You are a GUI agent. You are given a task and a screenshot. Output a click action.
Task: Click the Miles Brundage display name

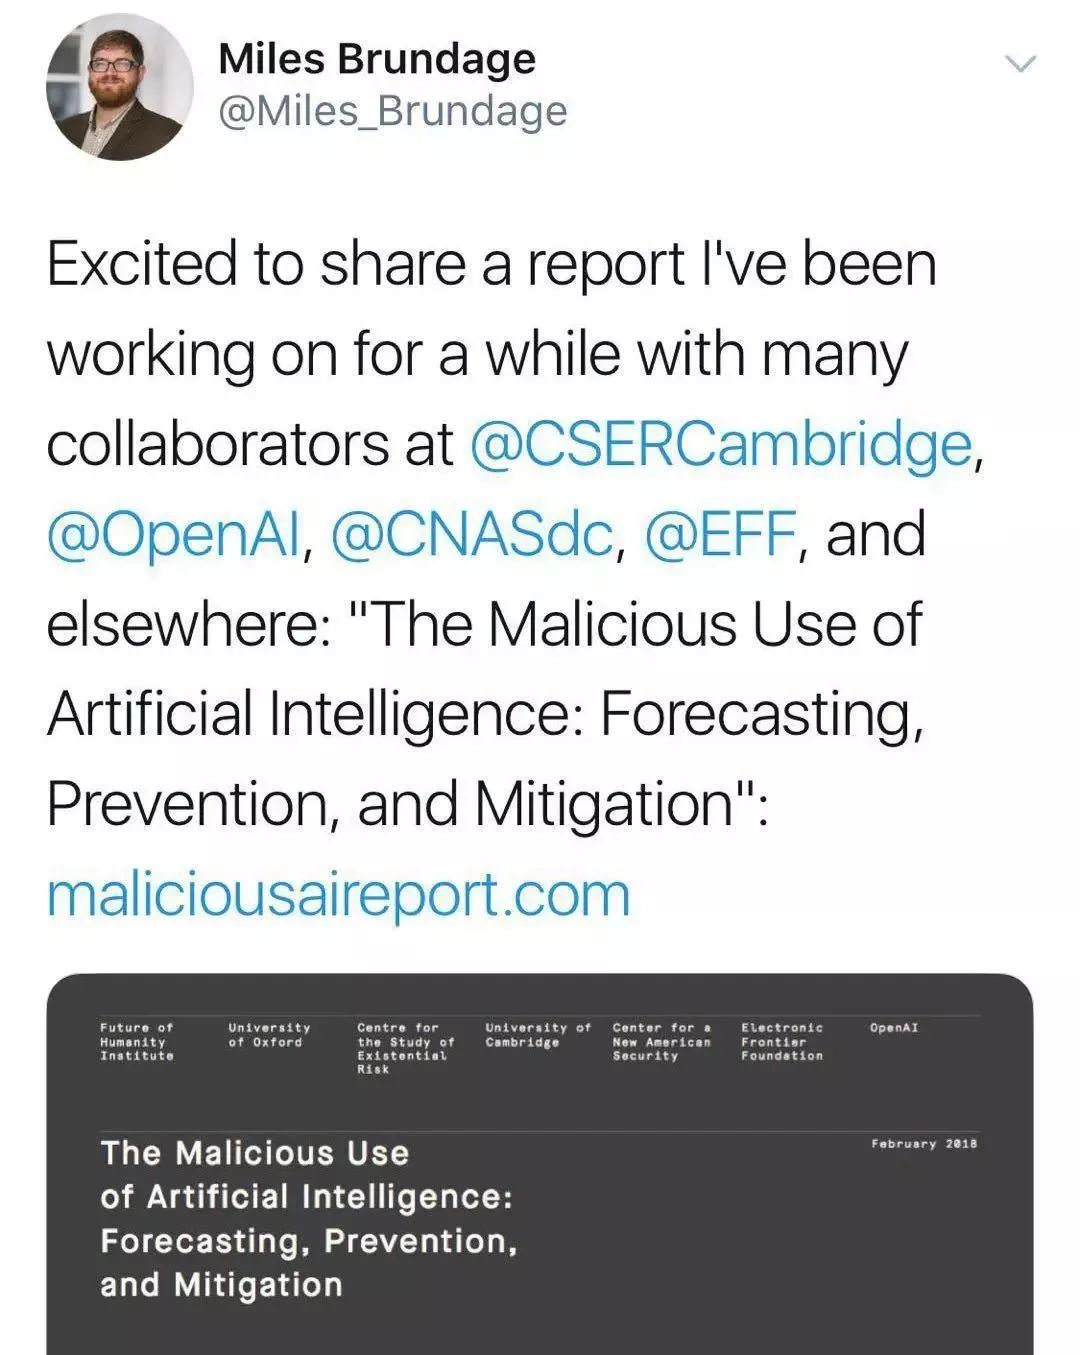(x=376, y=60)
